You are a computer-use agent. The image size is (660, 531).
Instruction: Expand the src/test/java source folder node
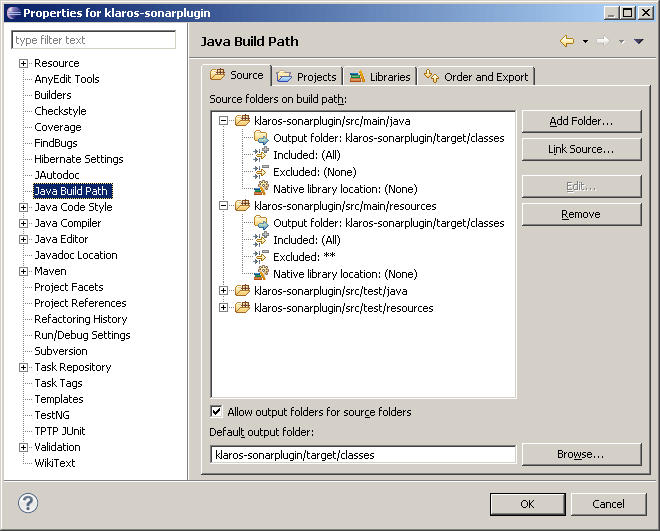point(224,290)
